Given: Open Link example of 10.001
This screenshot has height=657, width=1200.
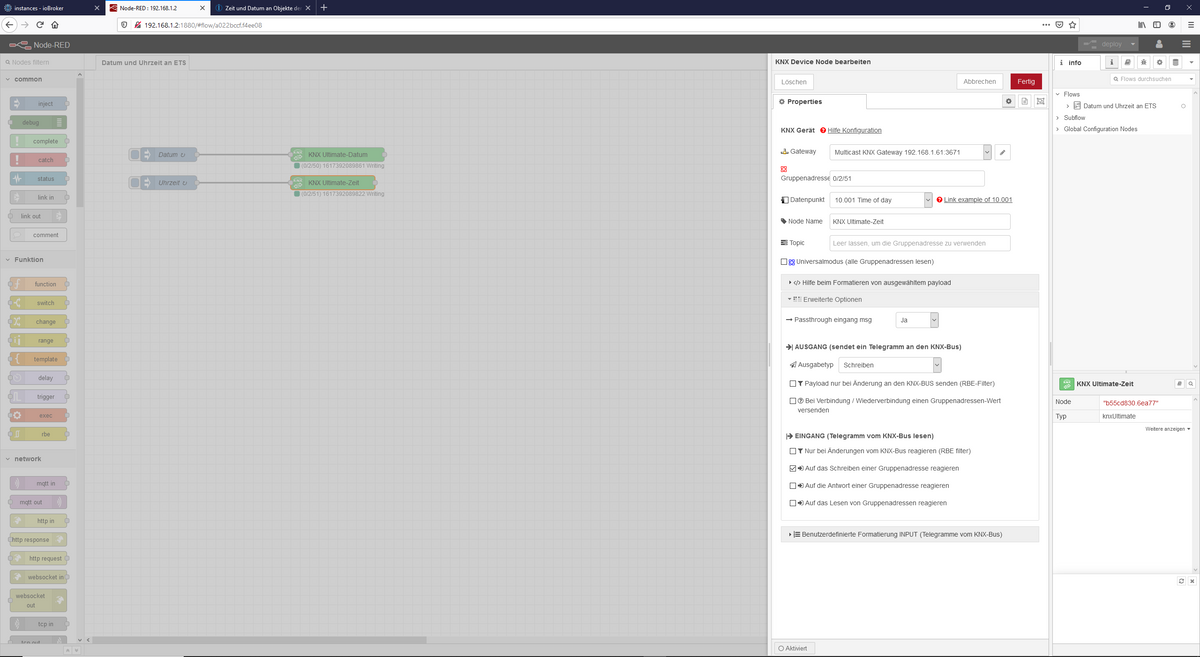Looking at the screenshot, I should click(978, 200).
